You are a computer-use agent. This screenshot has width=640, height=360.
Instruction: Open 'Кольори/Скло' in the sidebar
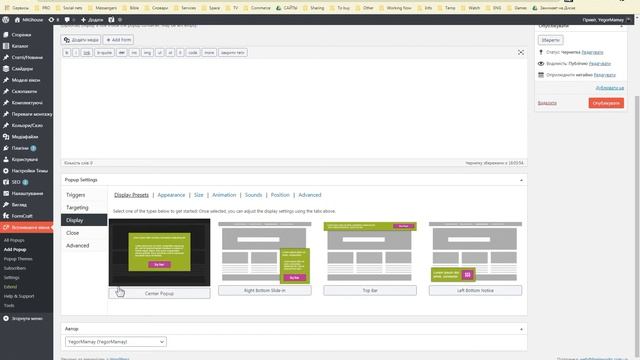point(27,126)
